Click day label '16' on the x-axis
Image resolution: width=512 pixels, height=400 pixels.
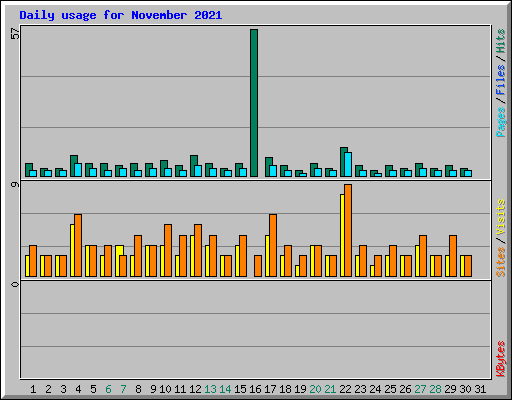click(255, 389)
